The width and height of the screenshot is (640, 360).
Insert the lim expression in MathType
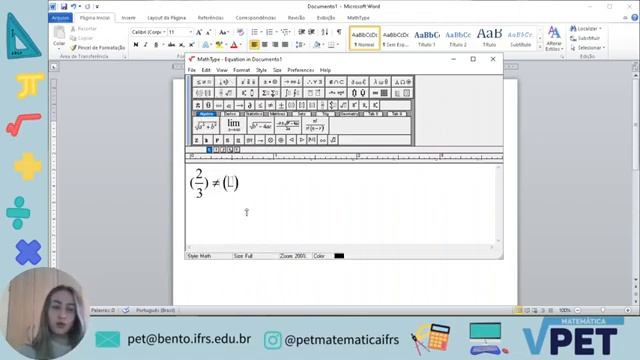click(233, 125)
